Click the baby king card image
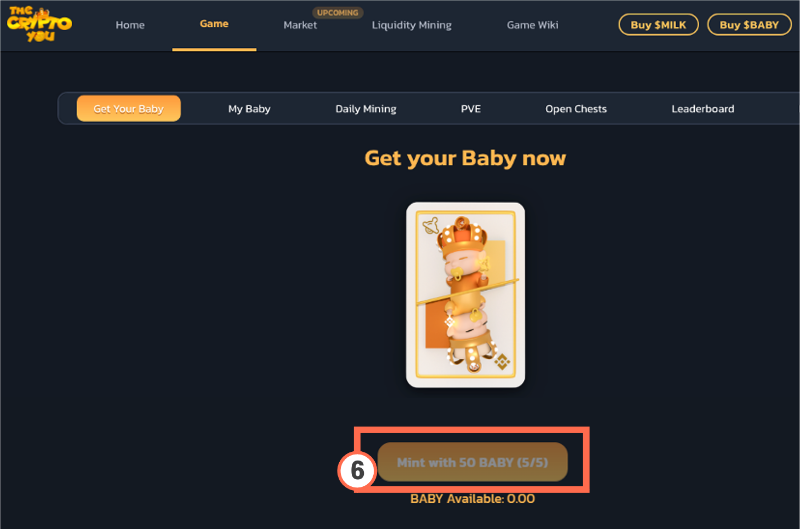Image resolution: width=800 pixels, height=529 pixels. [x=465, y=295]
